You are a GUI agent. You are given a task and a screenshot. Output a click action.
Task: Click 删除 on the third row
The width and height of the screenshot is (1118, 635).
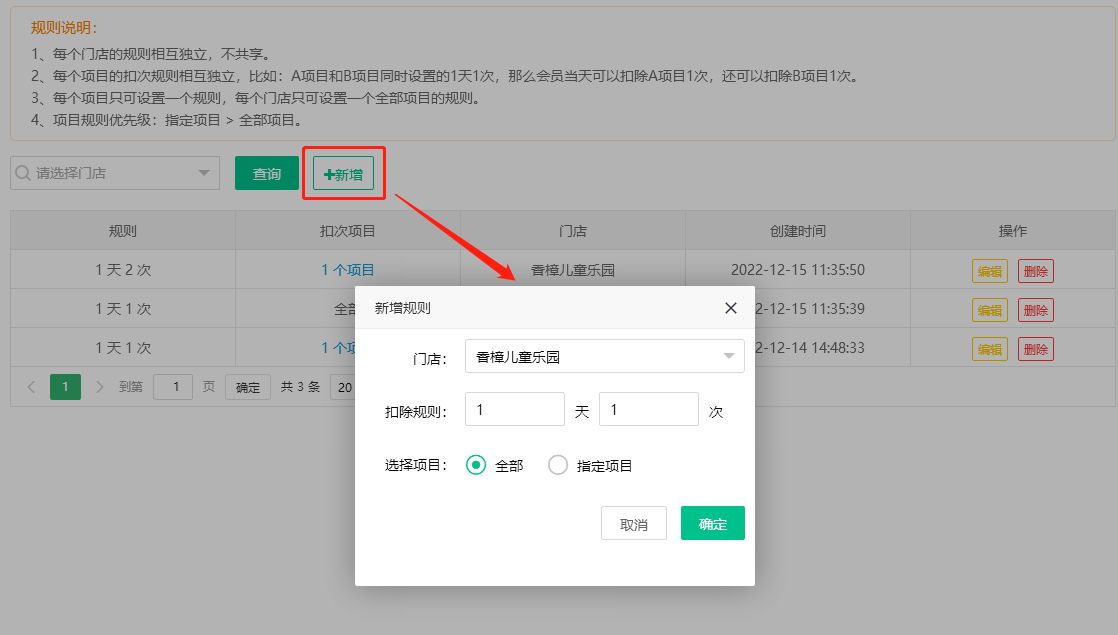coord(1035,349)
